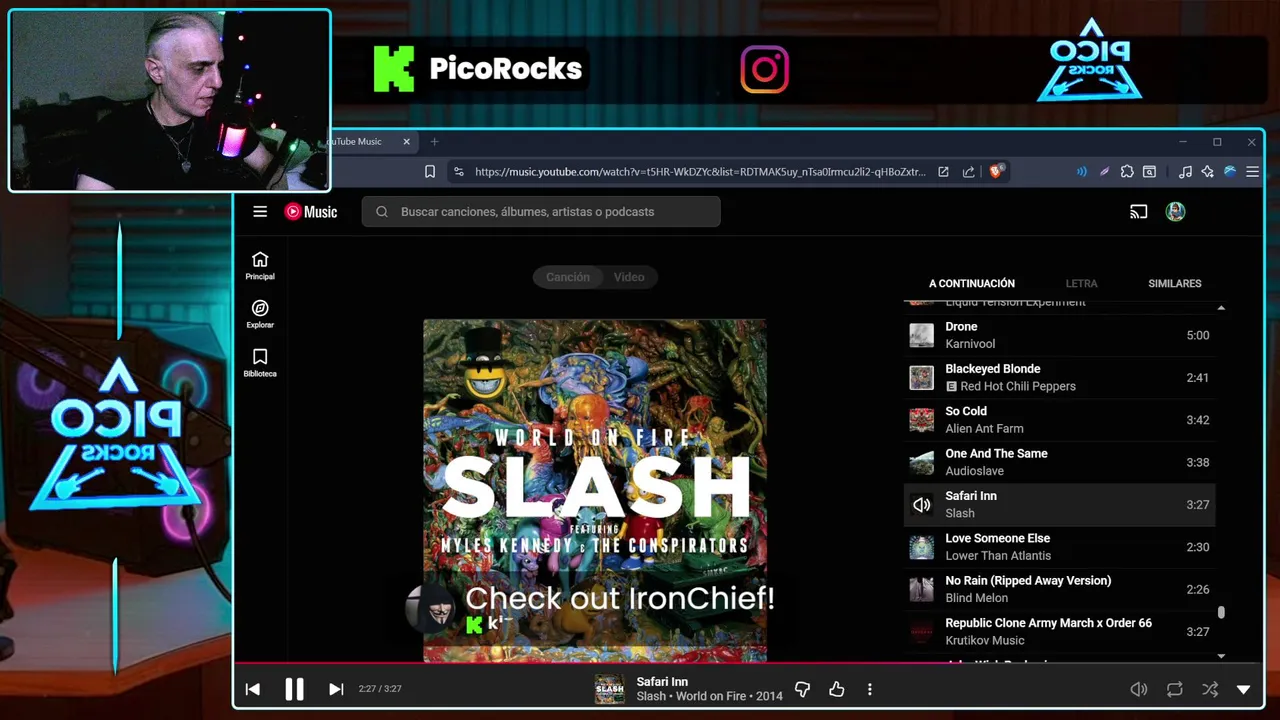Image resolution: width=1280 pixels, height=720 pixels.
Task: Open the browser main menu hamburger
Action: pos(1252,172)
